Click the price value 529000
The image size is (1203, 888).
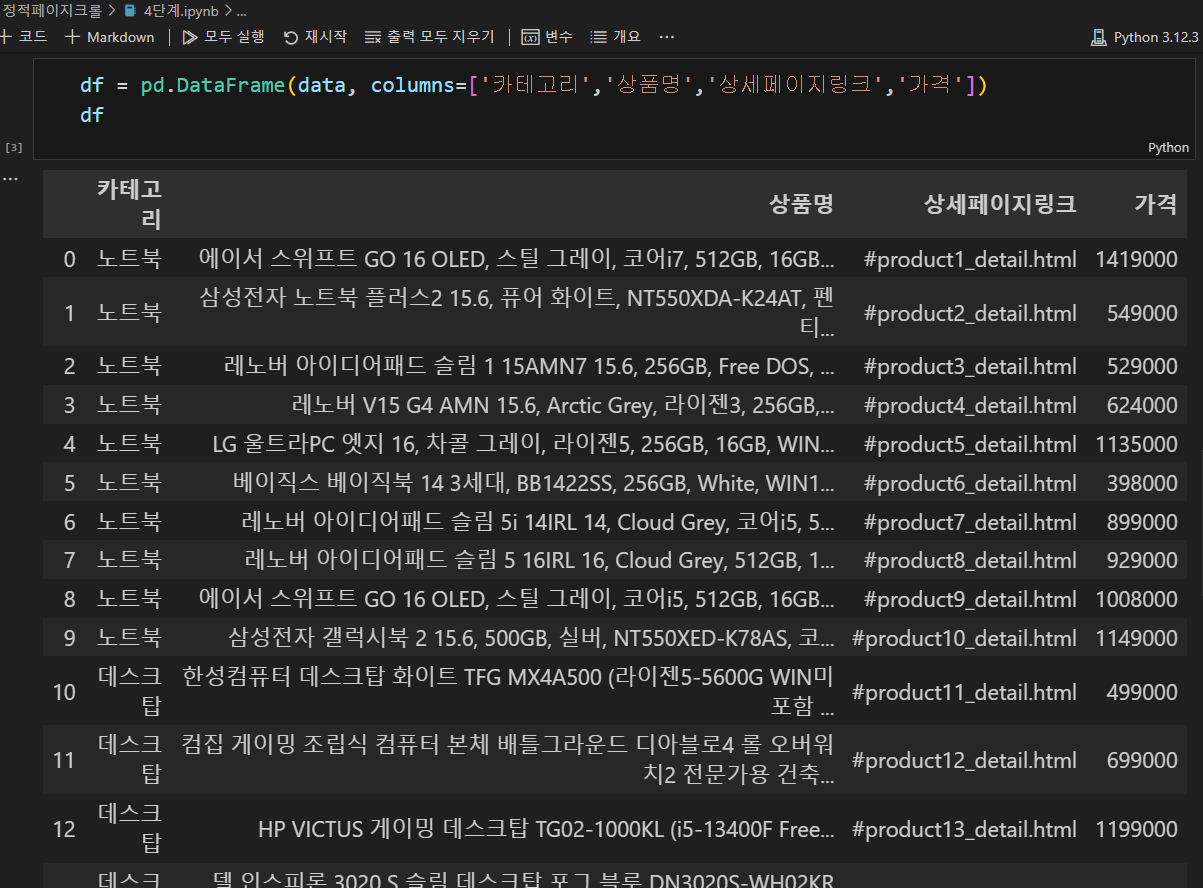pyautogui.click(x=1142, y=366)
